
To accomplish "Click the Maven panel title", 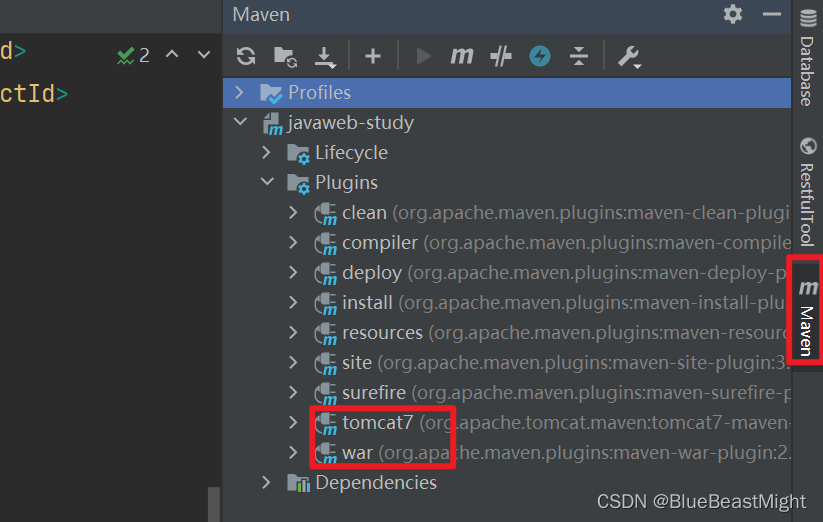I will point(261,14).
